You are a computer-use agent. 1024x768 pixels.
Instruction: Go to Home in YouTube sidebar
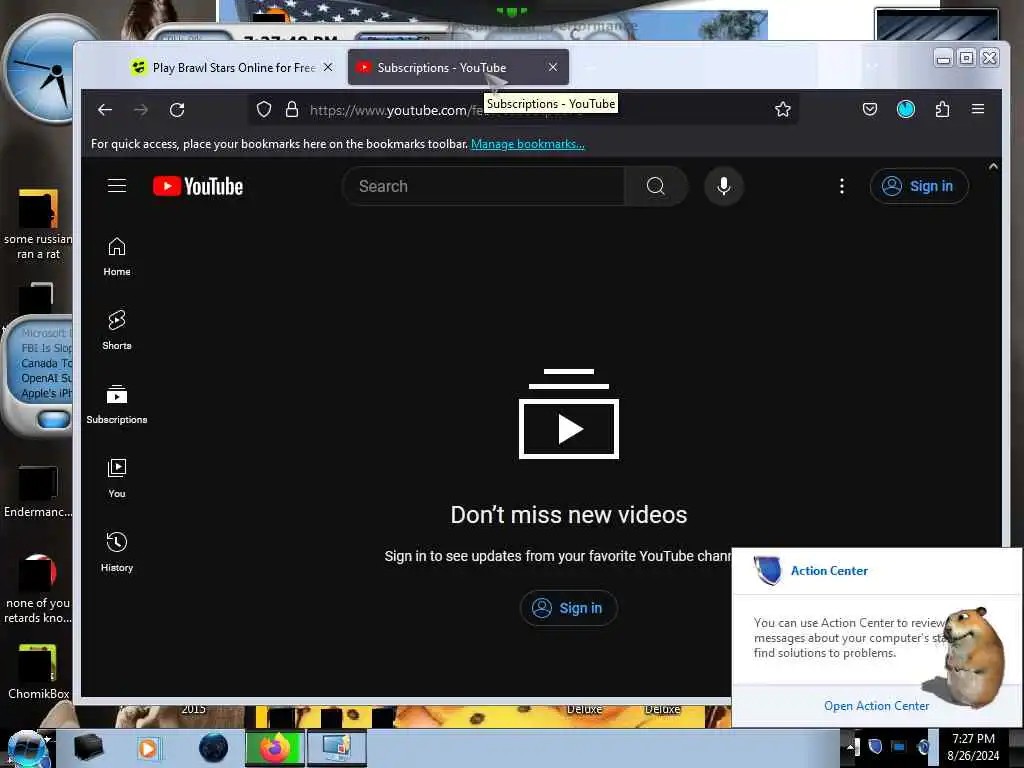[x=117, y=257]
